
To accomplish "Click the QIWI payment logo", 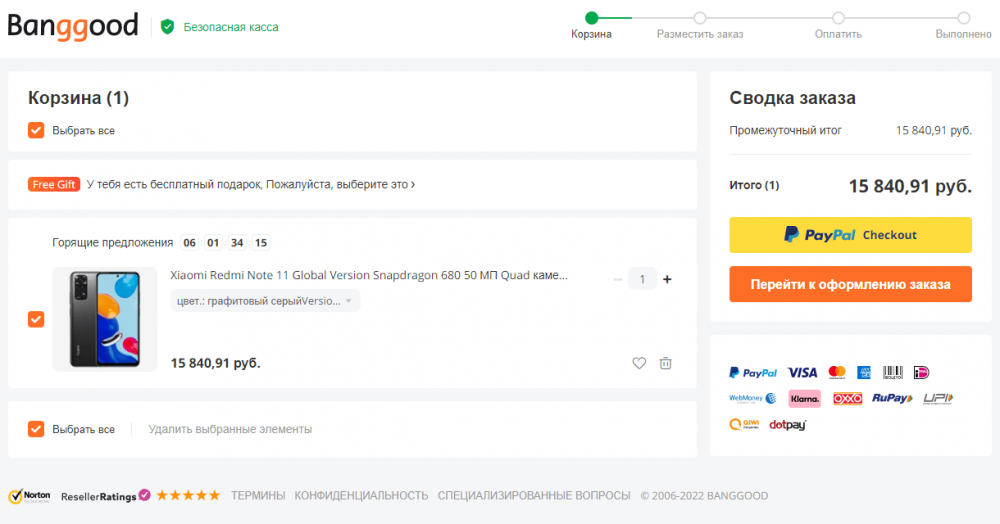I will pos(744,425).
